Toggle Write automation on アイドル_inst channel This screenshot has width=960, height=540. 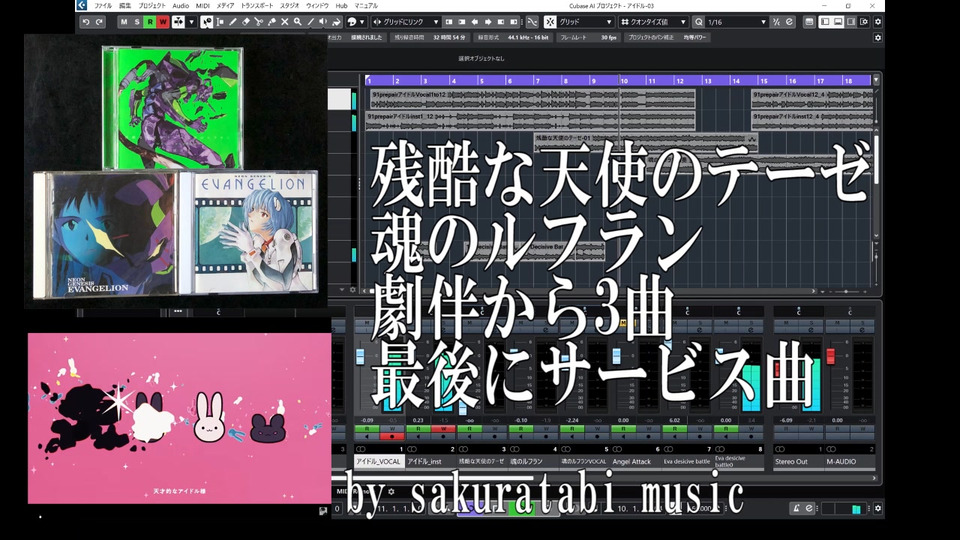pos(443,429)
